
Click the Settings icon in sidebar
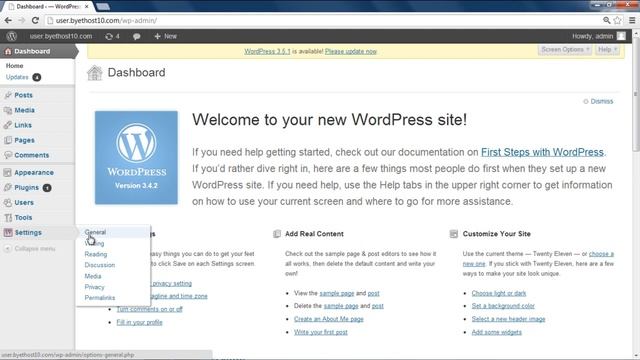click(x=8, y=233)
